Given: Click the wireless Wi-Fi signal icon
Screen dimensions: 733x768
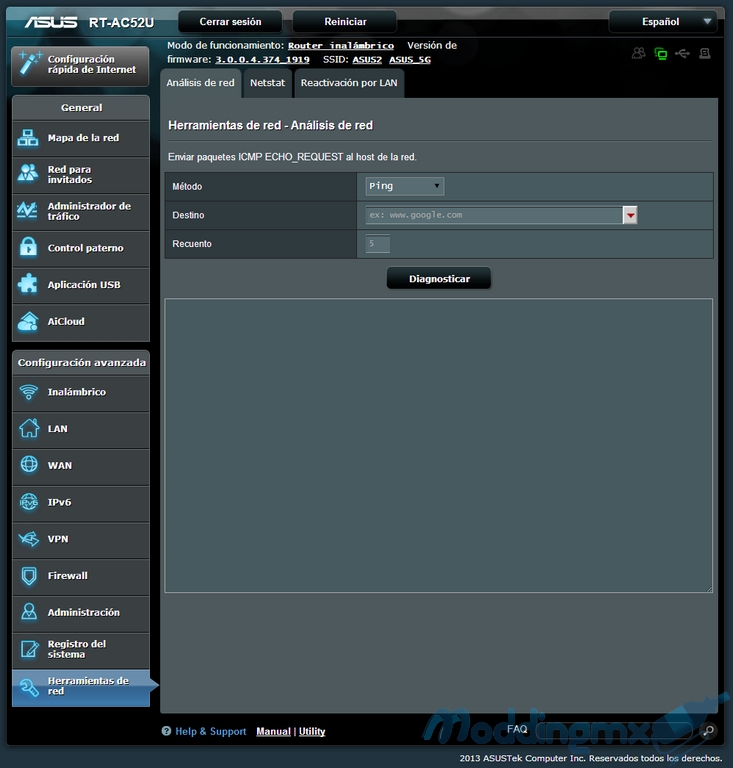Looking at the screenshot, I should [x=28, y=392].
